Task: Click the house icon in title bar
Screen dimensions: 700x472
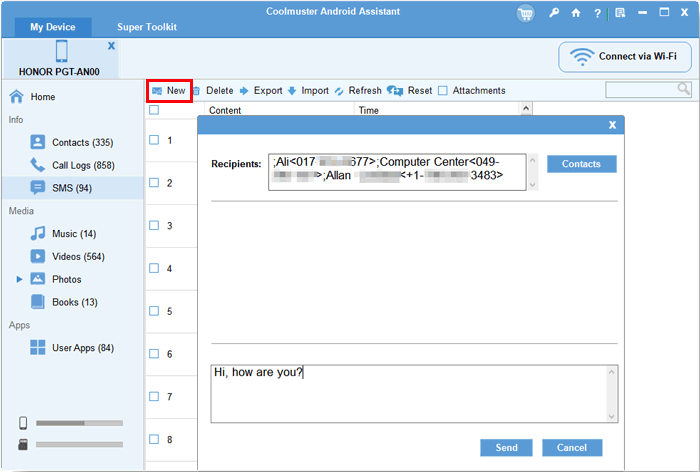Action: (x=575, y=13)
